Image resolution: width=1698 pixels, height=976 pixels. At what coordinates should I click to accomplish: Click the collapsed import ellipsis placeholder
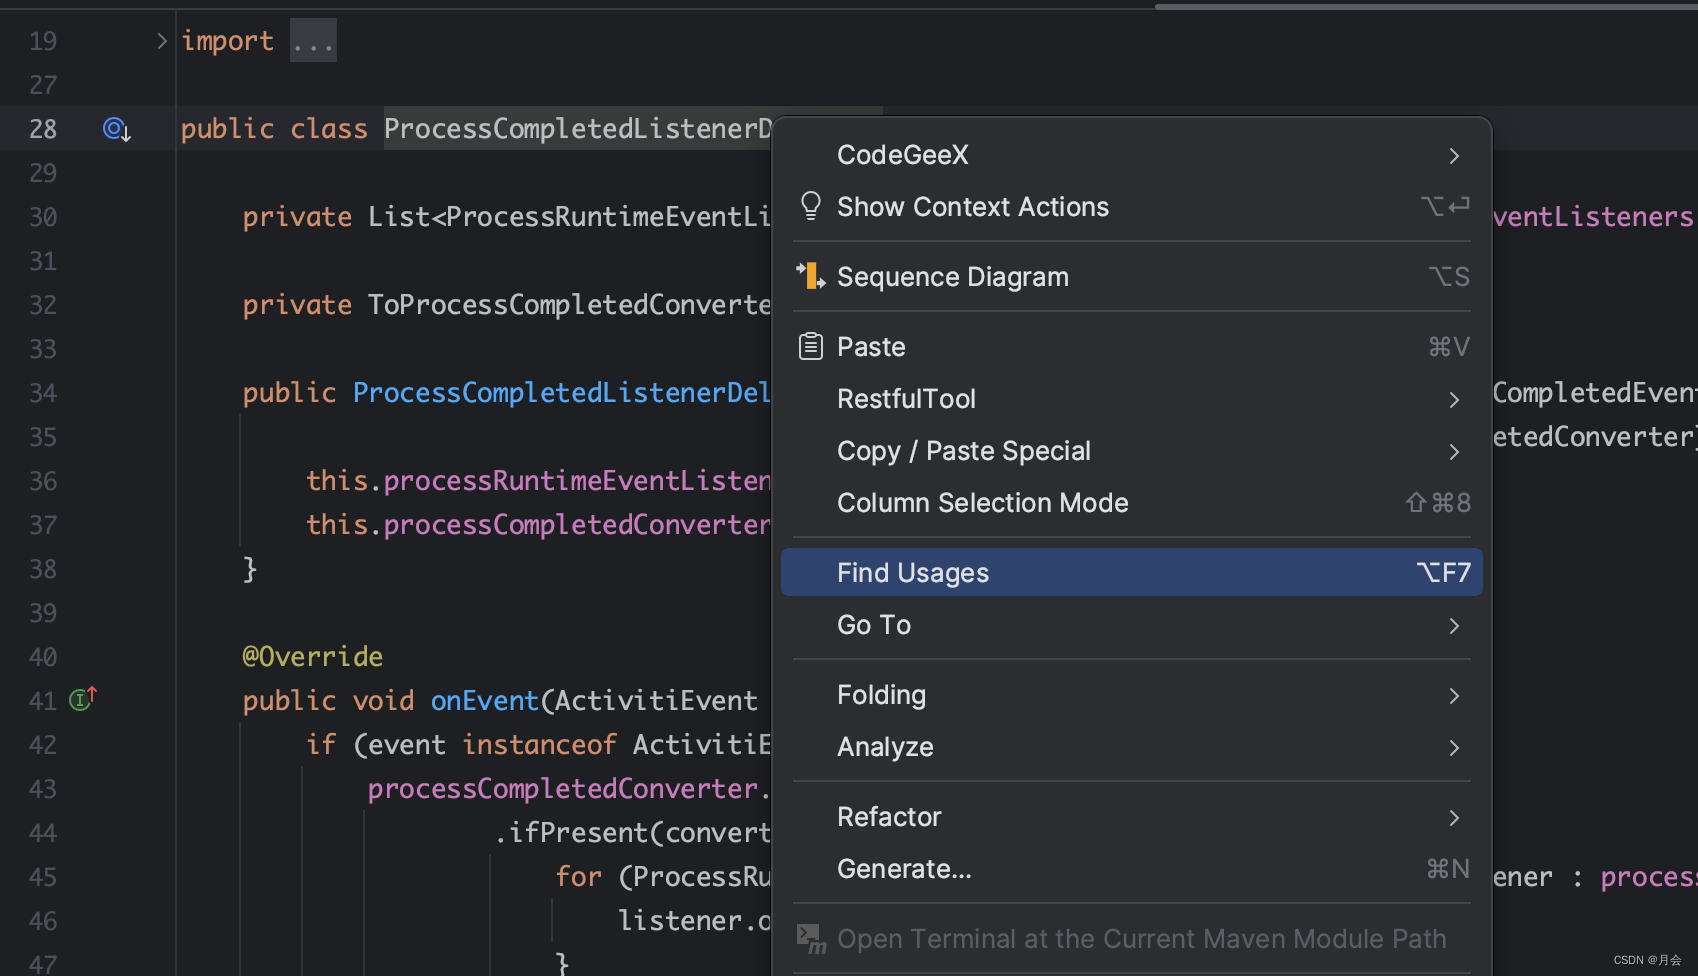coord(313,41)
